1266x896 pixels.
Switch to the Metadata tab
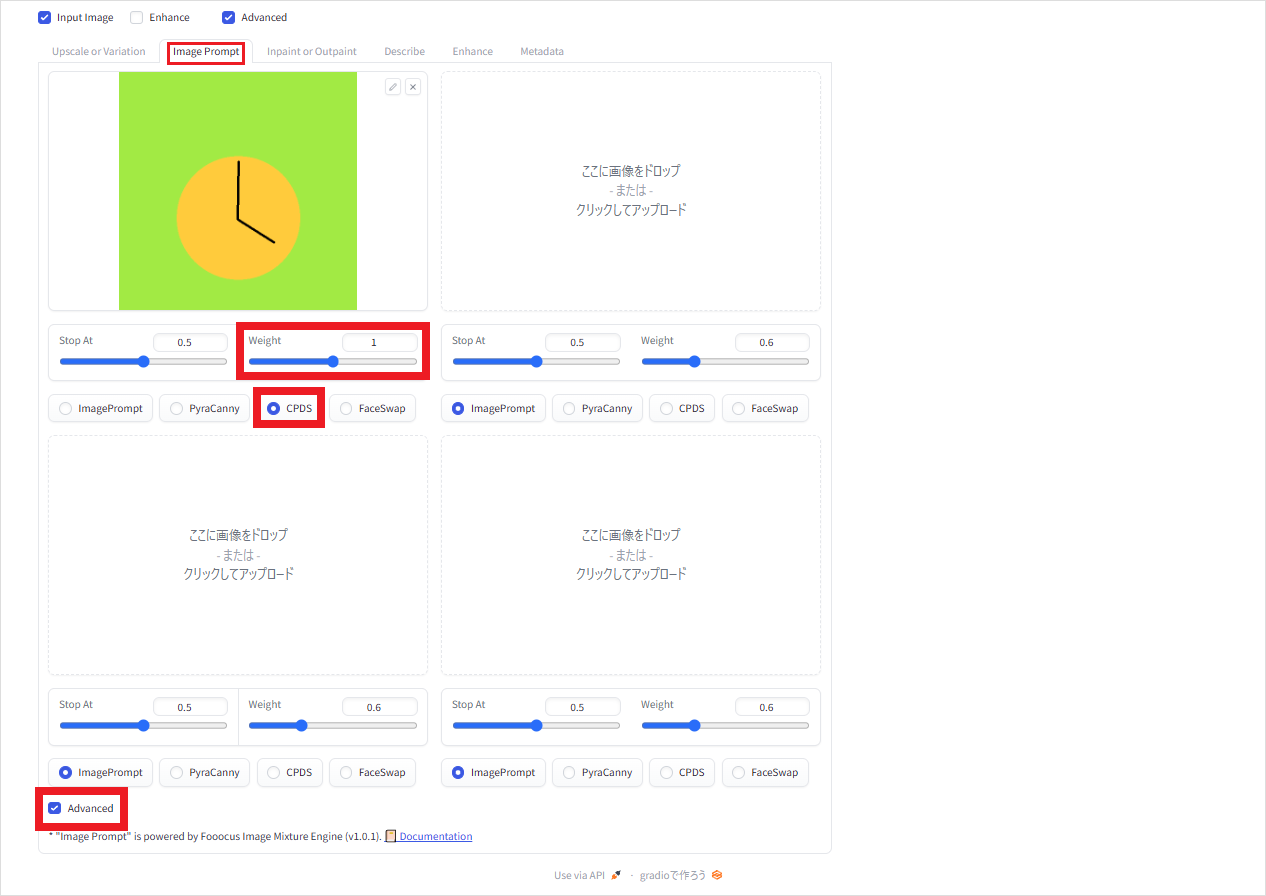(x=542, y=51)
